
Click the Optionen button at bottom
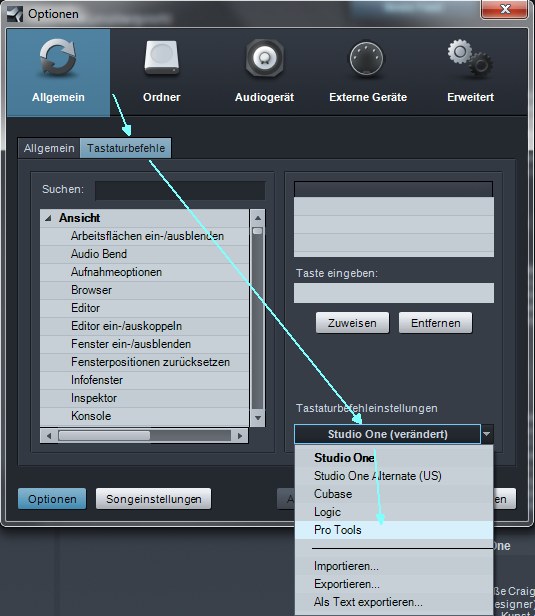(x=52, y=499)
